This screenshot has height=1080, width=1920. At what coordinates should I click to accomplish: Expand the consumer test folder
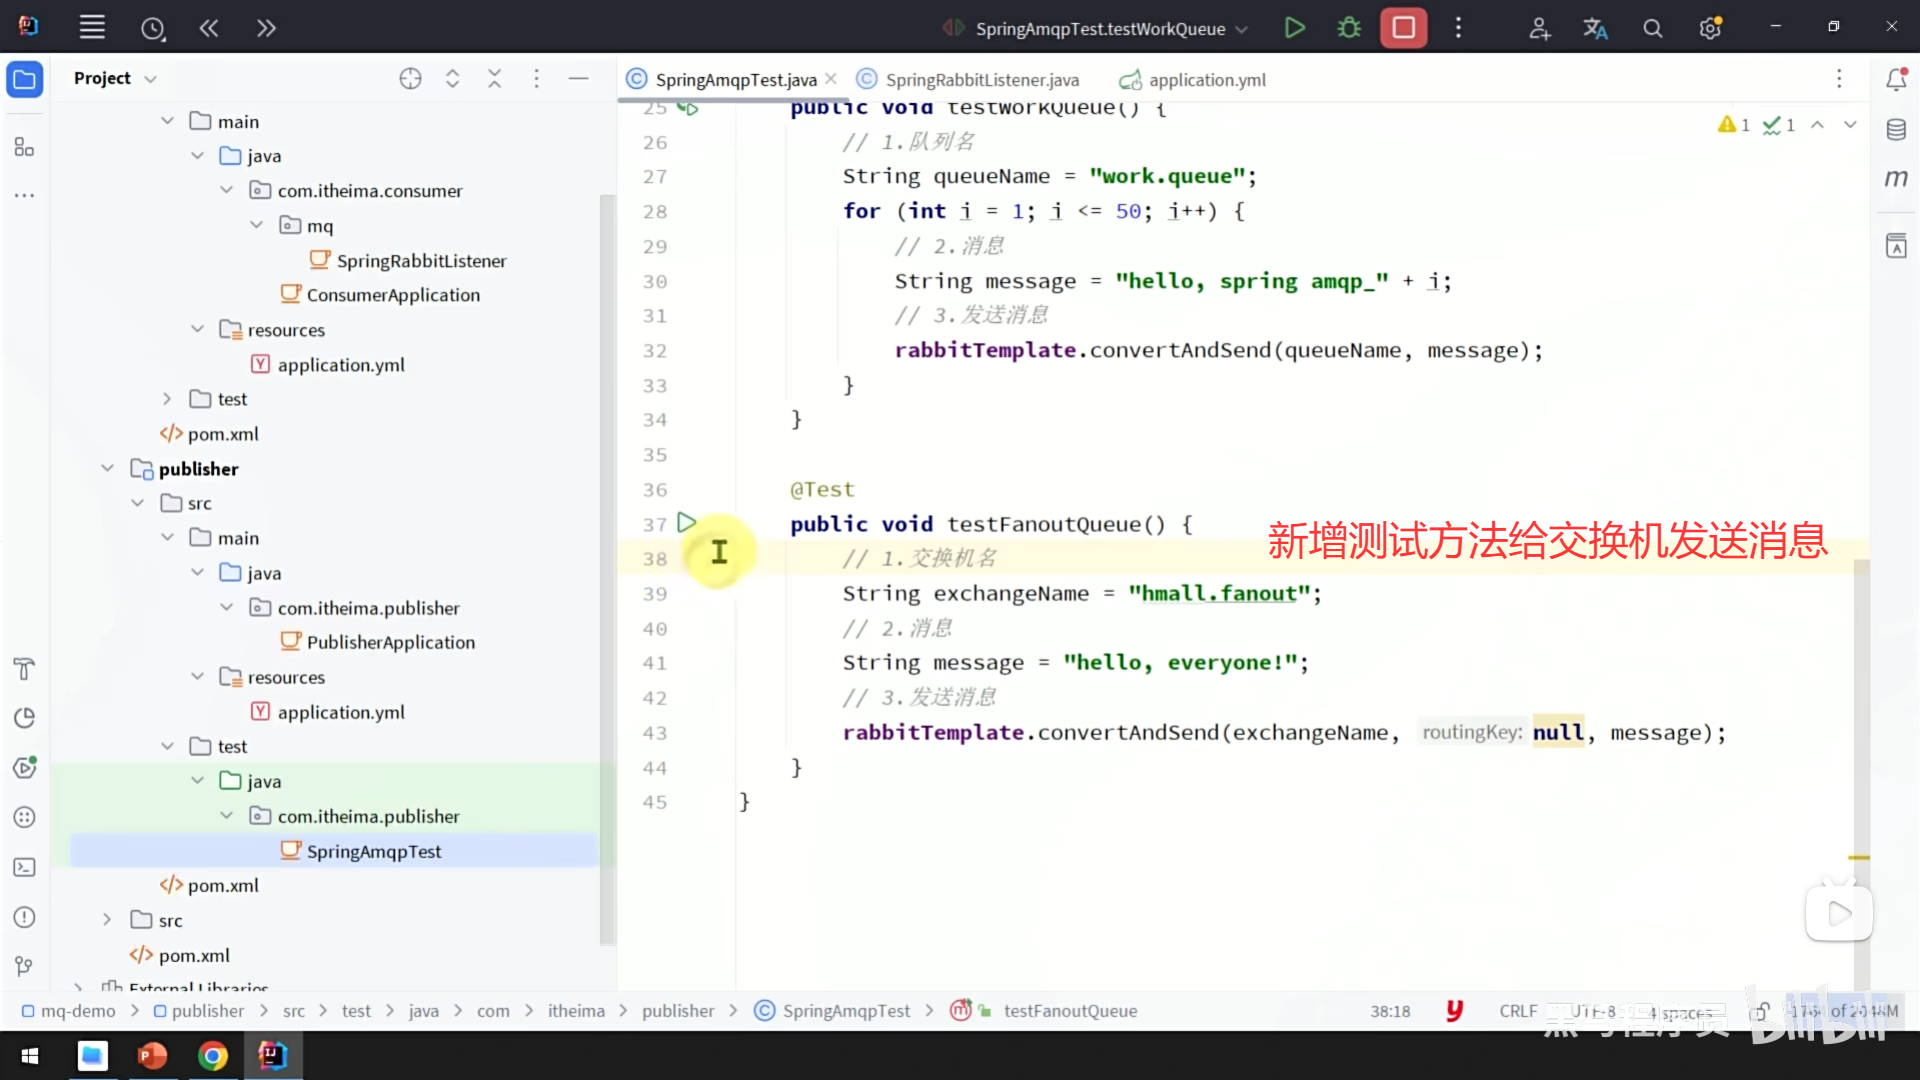point(167,399)
